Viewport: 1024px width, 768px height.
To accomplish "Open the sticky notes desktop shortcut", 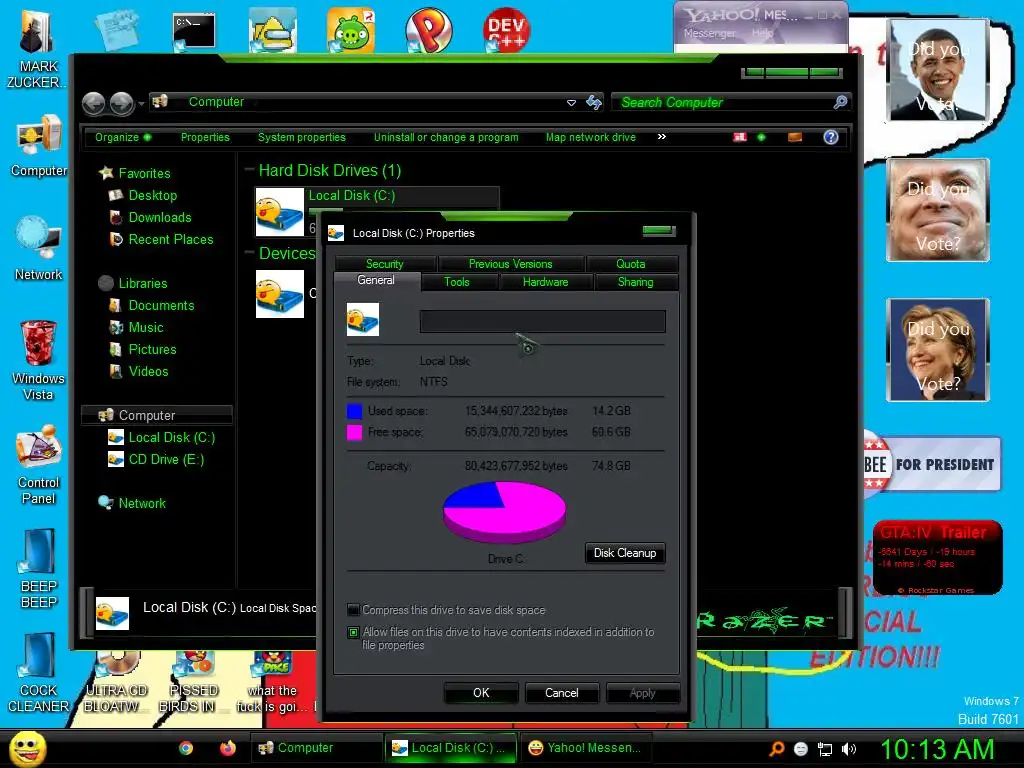I will (116, 30).
